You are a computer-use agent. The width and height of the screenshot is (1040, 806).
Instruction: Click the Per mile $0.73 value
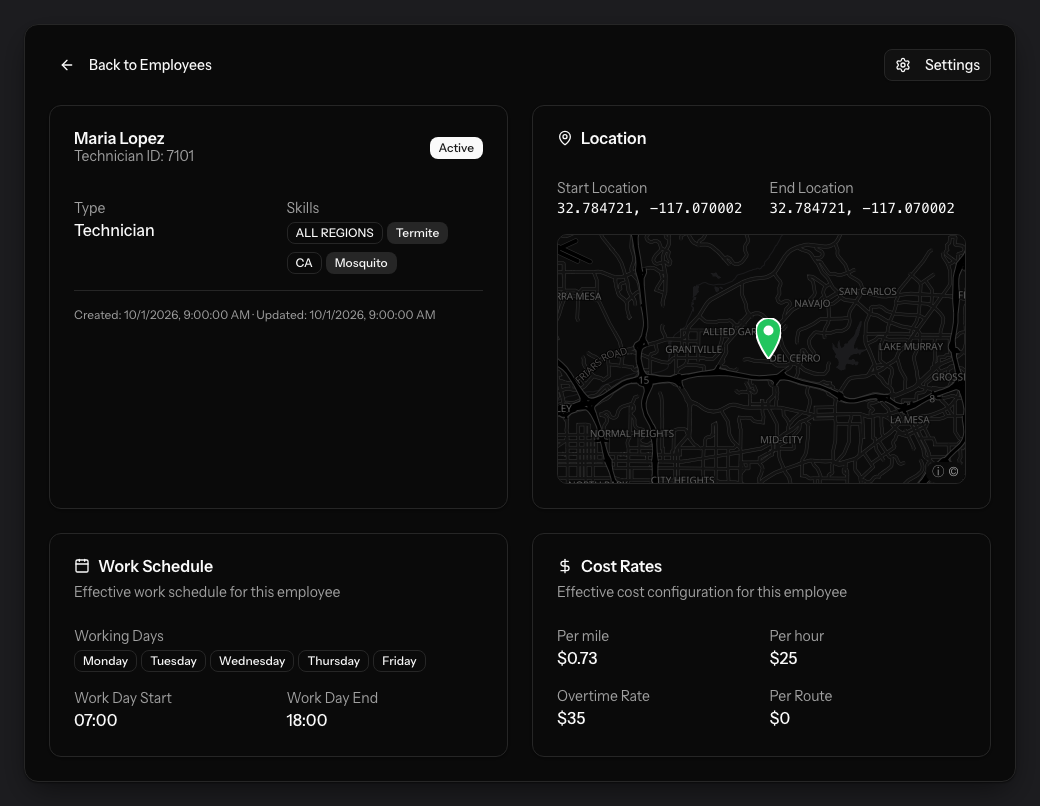point(577,658)
